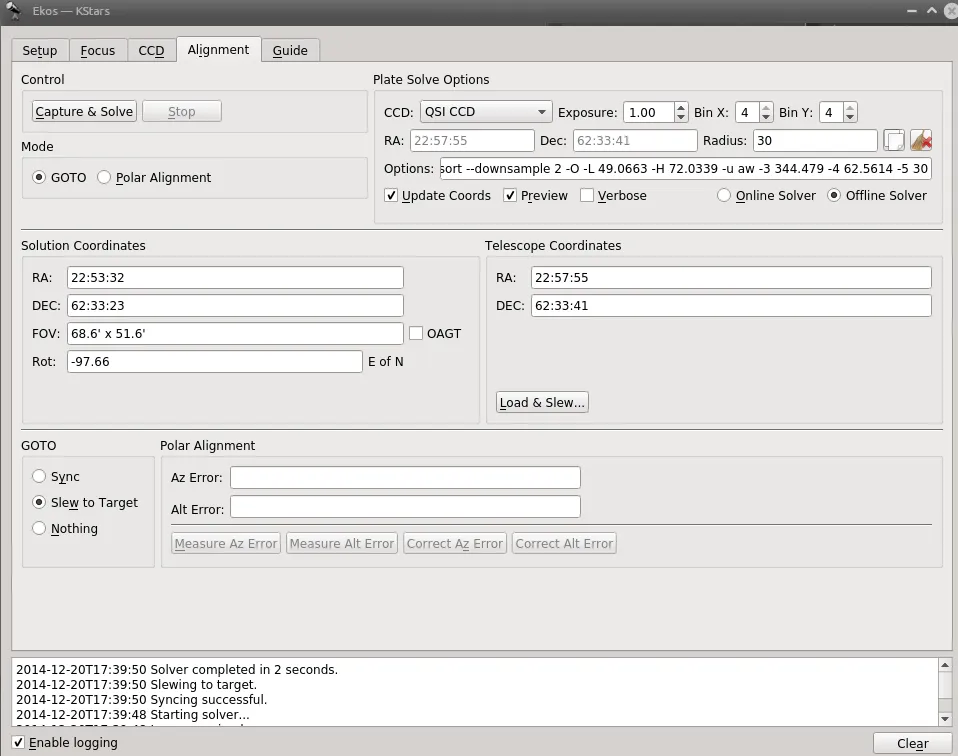Screen dimensions: 958x756
Task: Increase Bin Y with the up arrow
Action: pos(850,107)
